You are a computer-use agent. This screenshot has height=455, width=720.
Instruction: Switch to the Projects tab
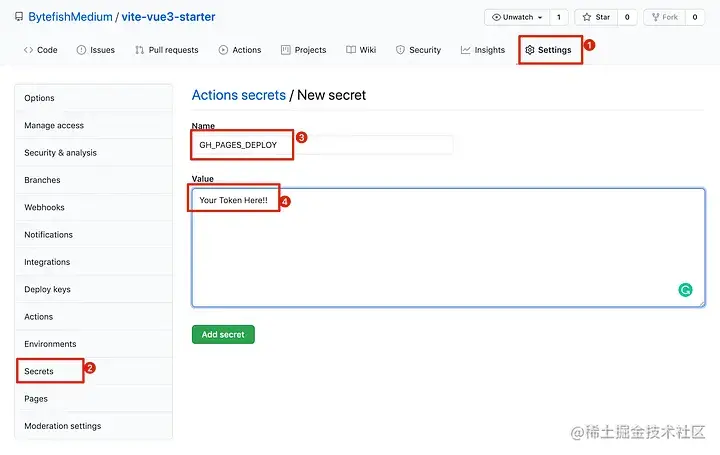point(304,50)
